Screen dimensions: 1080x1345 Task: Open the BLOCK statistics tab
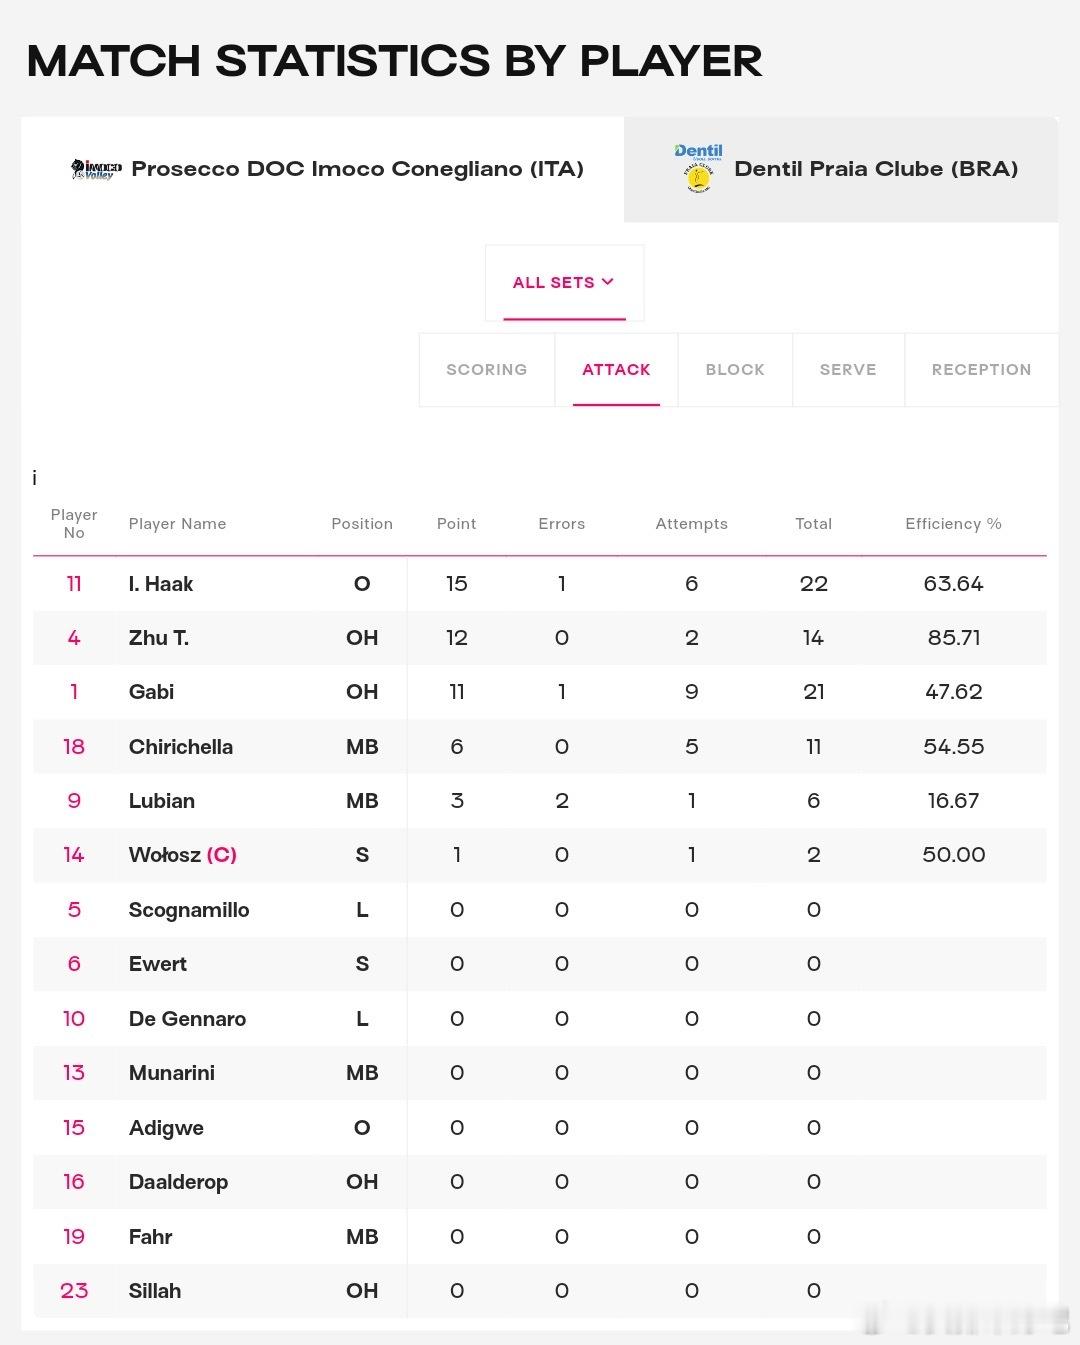point(735,370)
